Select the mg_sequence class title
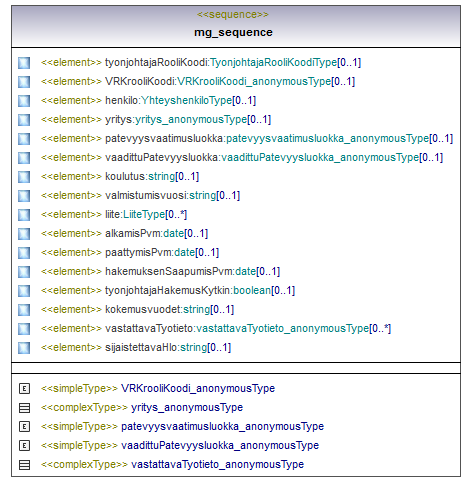471x481 pixels. 233,32
